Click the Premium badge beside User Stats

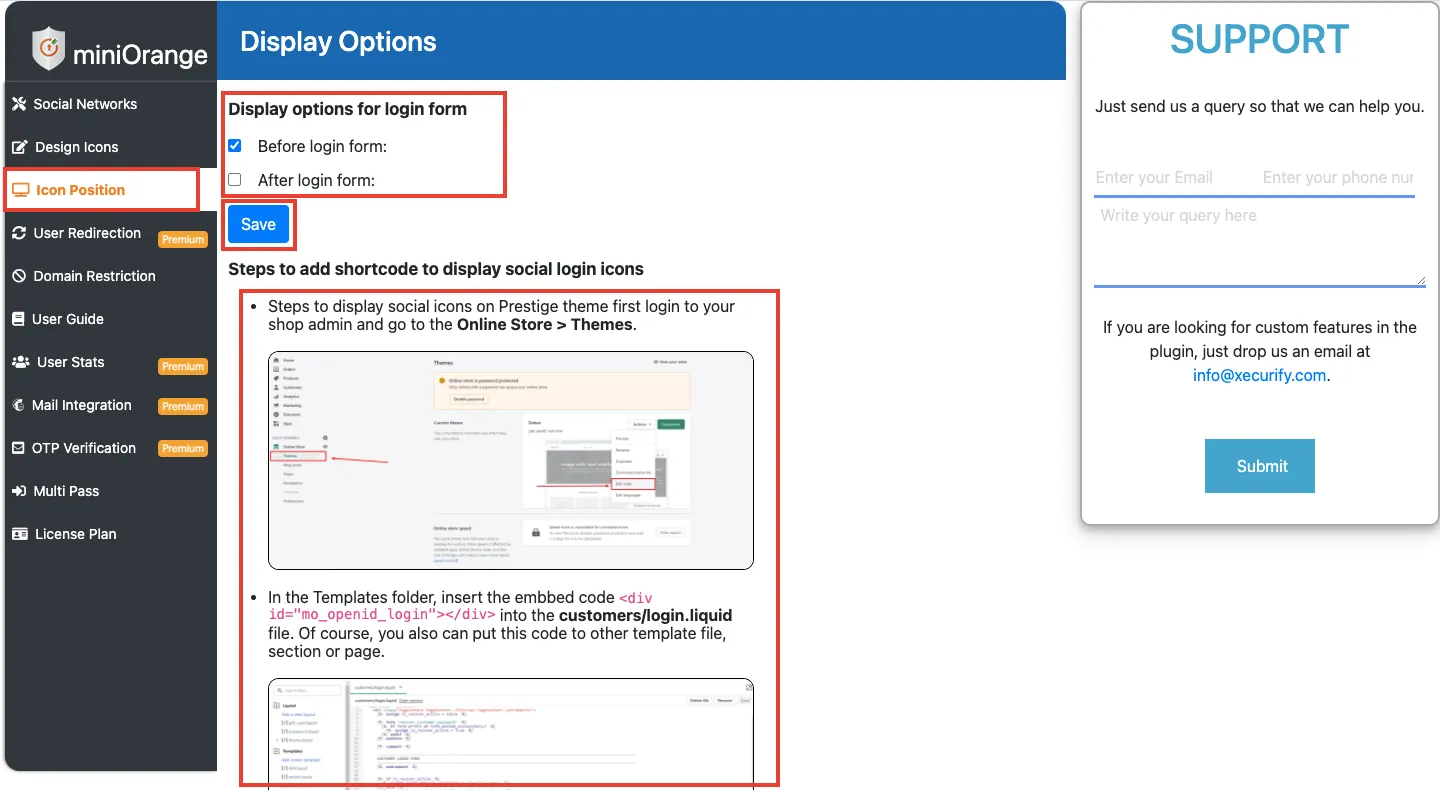(183, 366)
